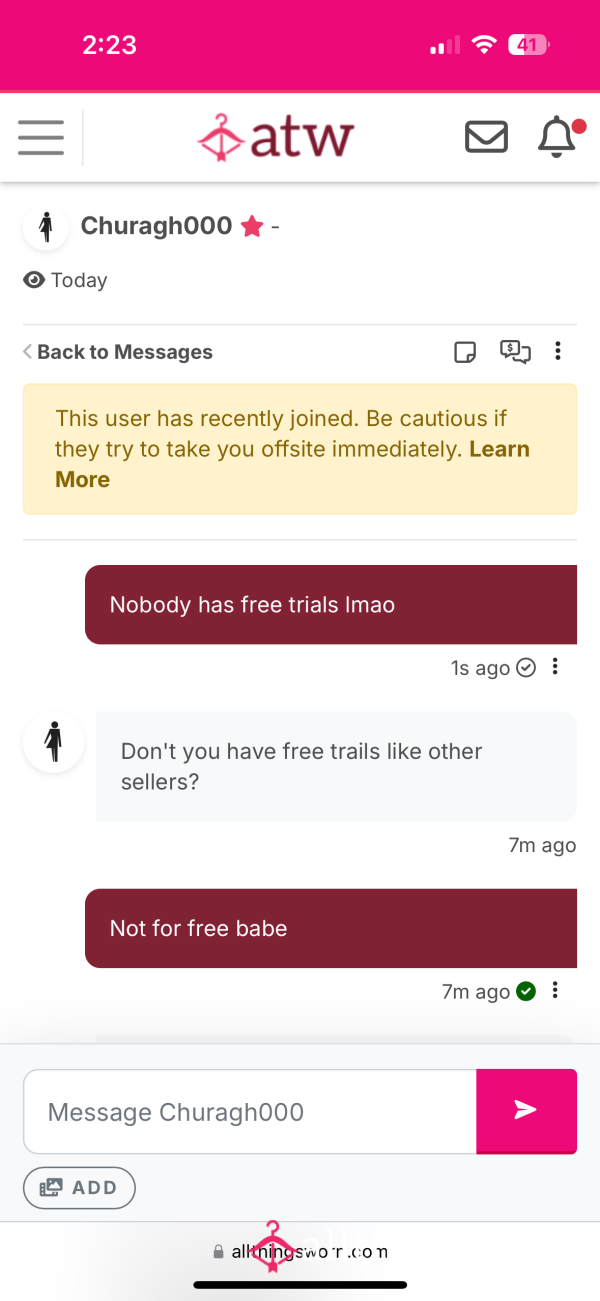The image size is (600, 1301).
Task: Open the notifications bell
Action: tap(558, 137)
